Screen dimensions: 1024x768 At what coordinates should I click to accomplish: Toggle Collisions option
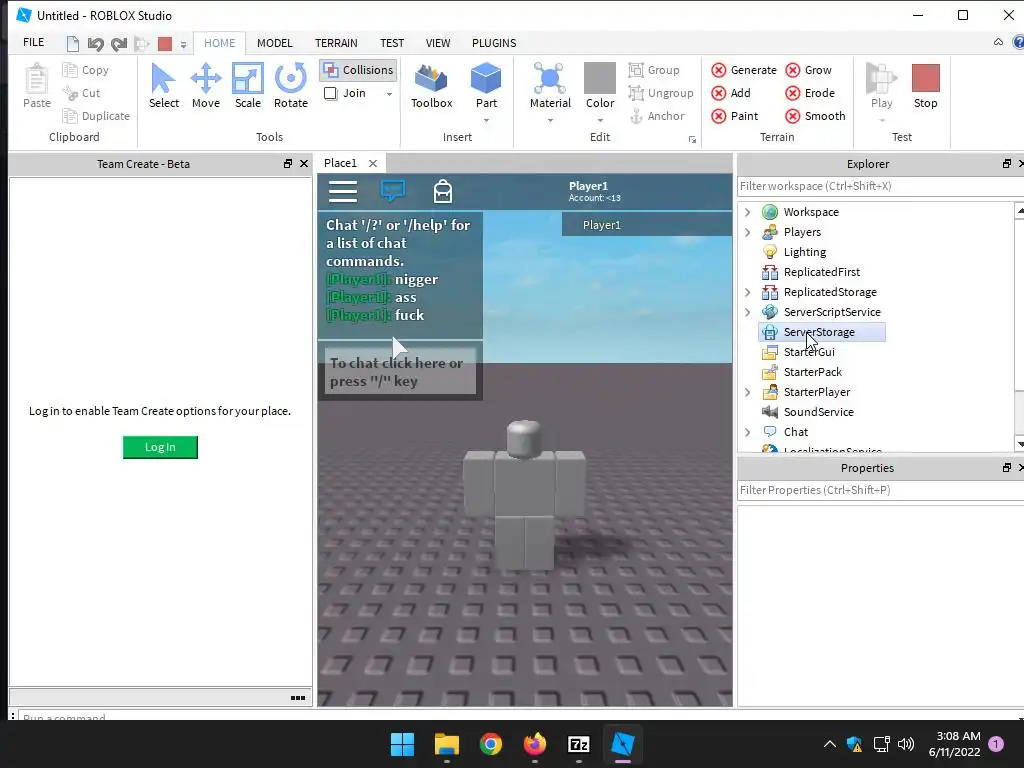(x=359, y=70)
